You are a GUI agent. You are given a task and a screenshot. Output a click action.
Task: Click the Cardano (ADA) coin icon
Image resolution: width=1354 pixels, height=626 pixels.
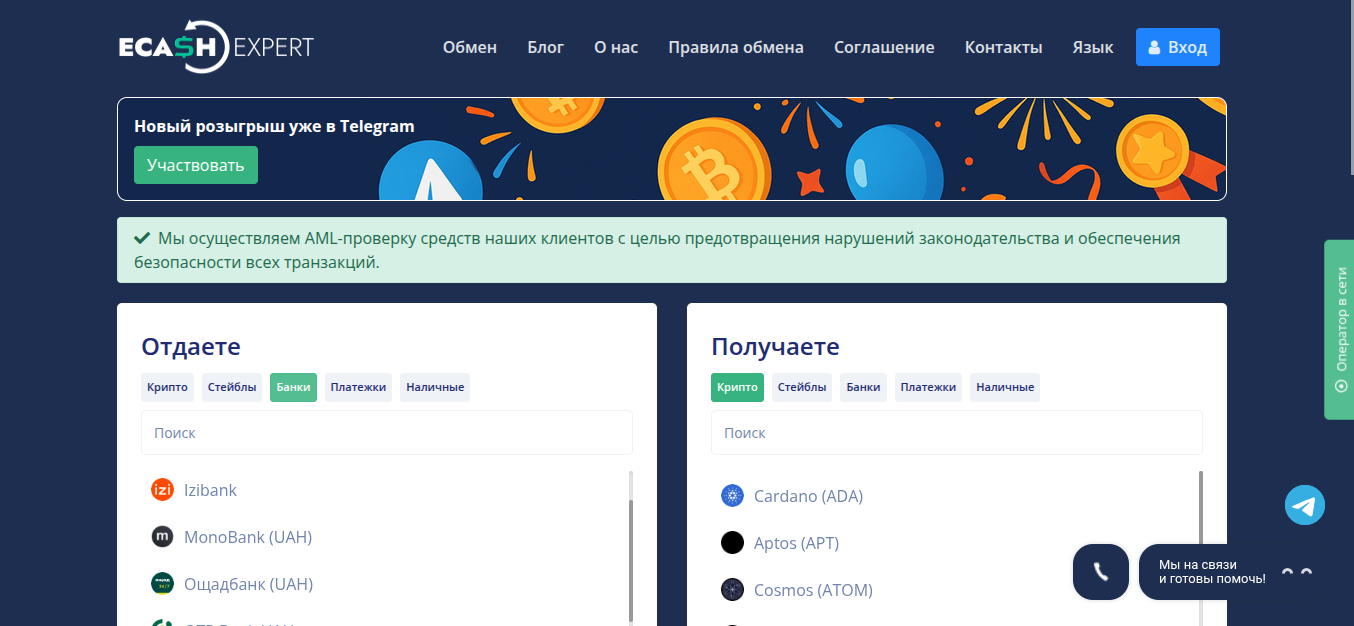733,496
